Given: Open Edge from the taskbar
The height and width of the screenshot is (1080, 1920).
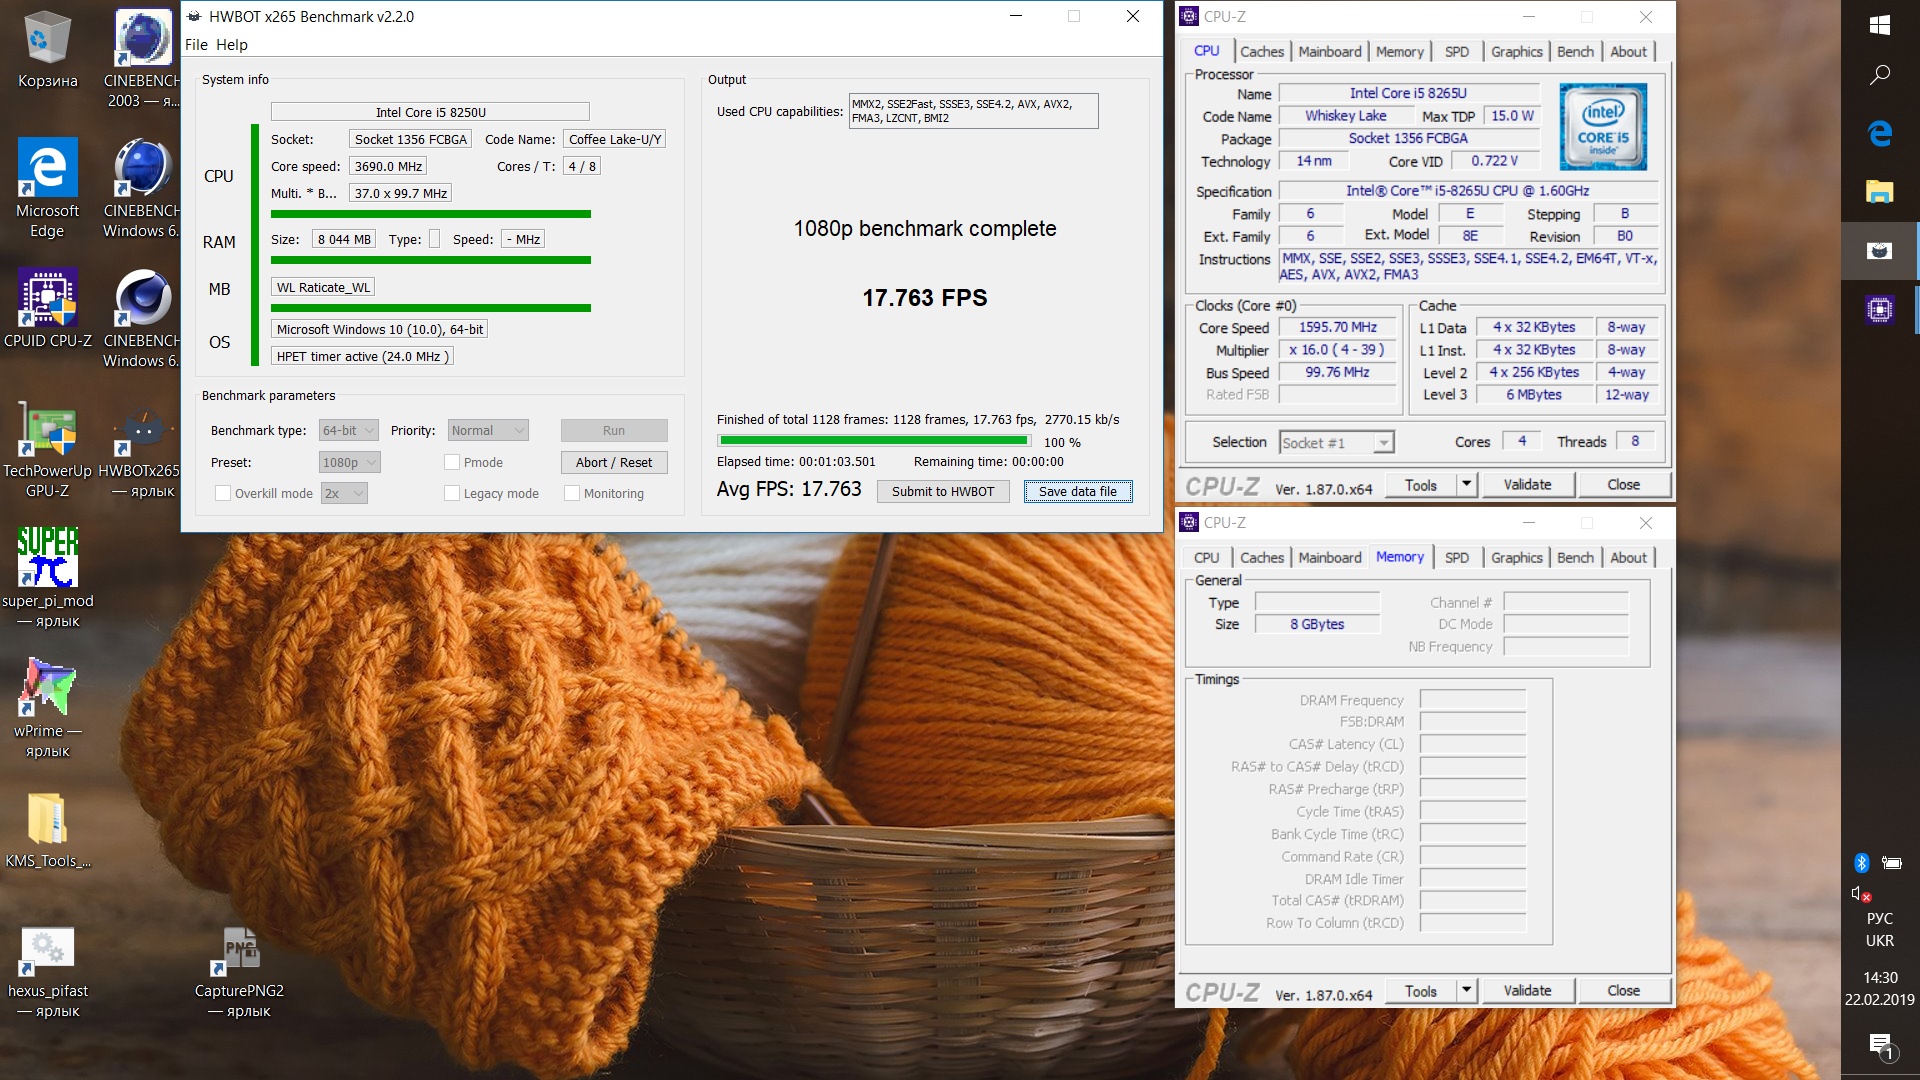Looking at the screenshot, I should [x=1879, y=133].
